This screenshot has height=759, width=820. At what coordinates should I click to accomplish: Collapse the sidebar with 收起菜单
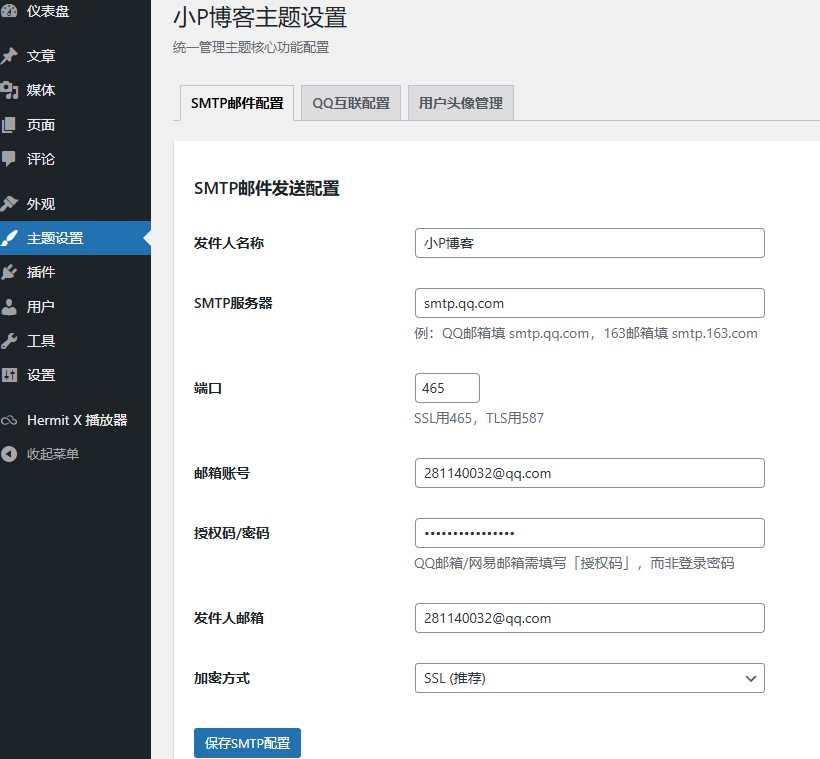52,454
